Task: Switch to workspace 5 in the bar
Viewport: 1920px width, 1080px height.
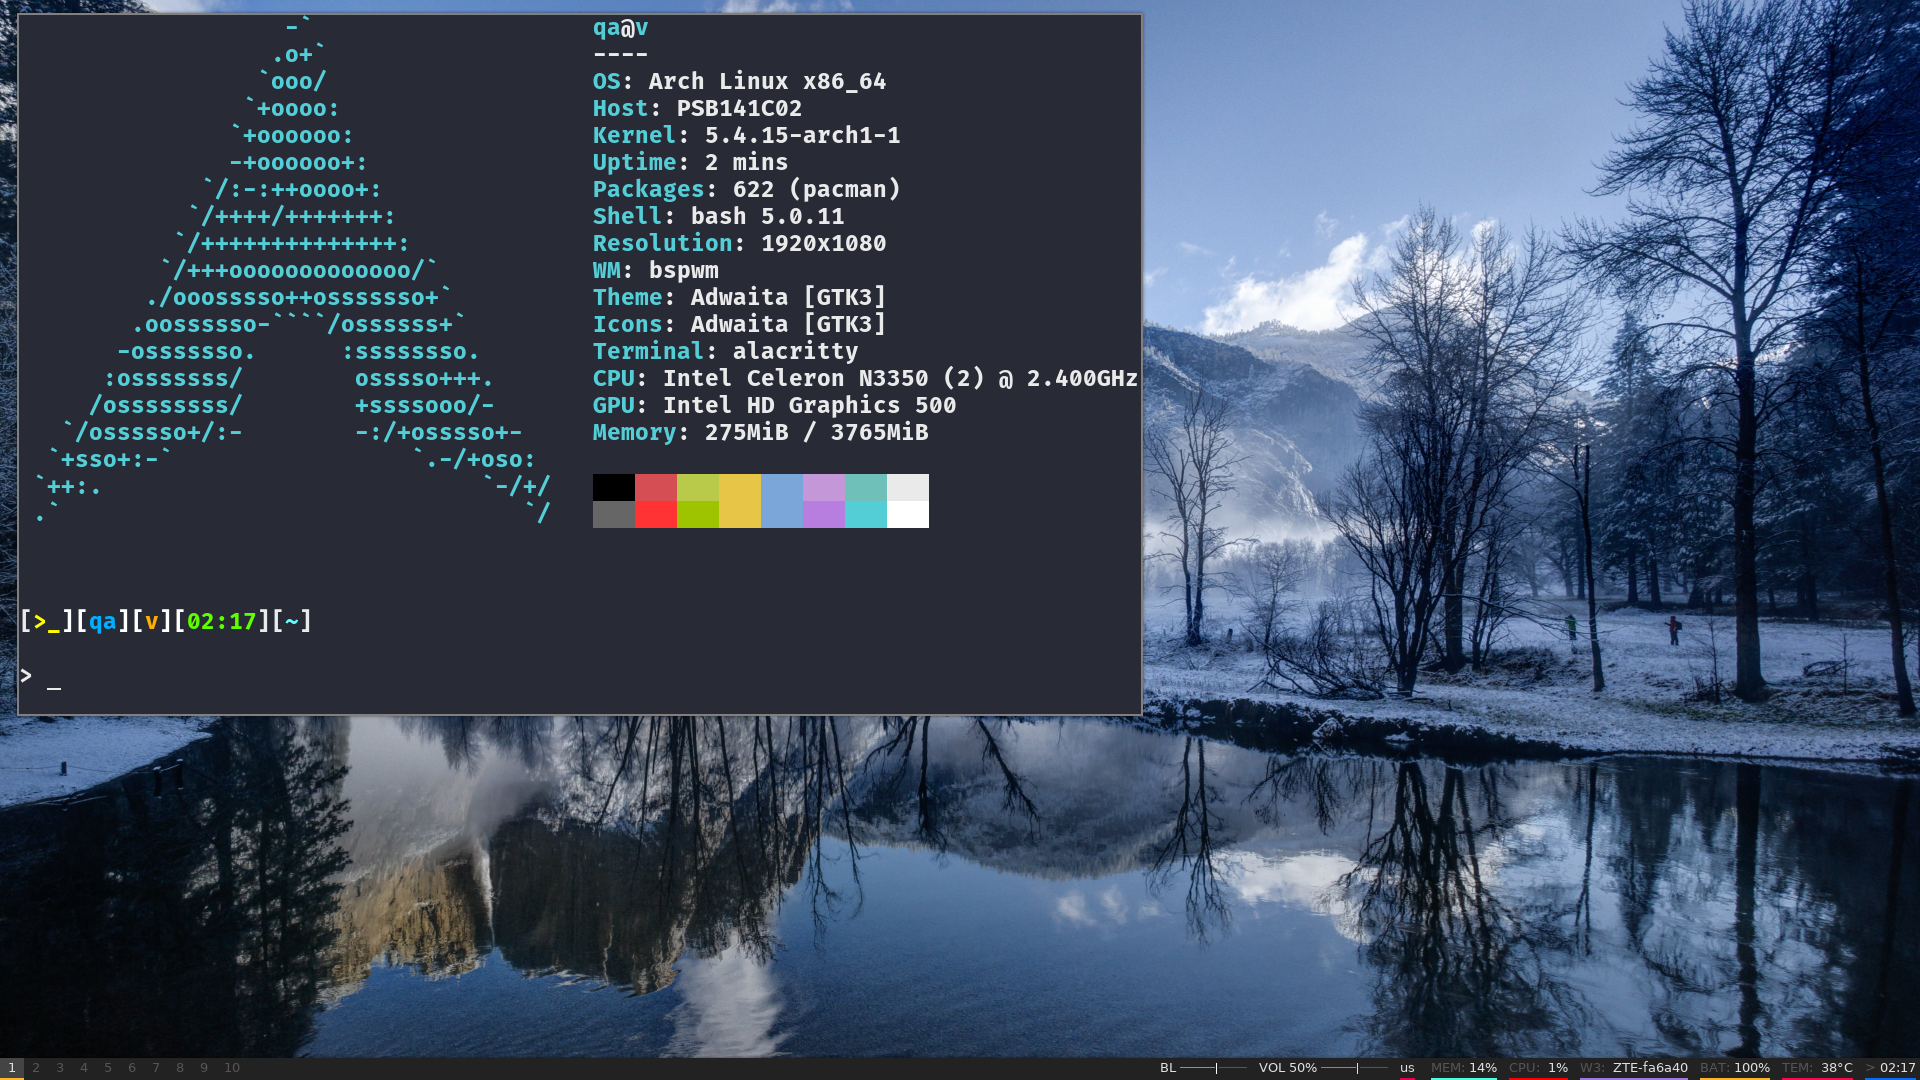Action: click(x=108, y=1068)
